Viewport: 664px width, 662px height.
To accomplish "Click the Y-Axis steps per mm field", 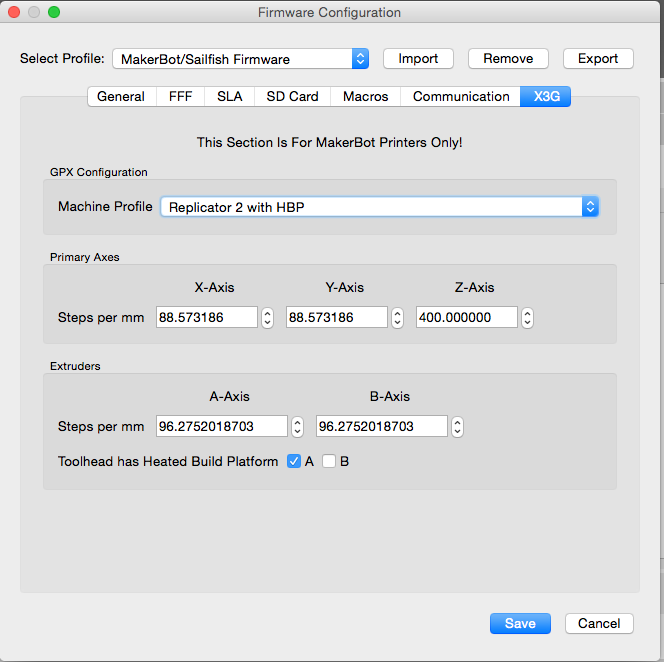I will [x=337, y=317].
